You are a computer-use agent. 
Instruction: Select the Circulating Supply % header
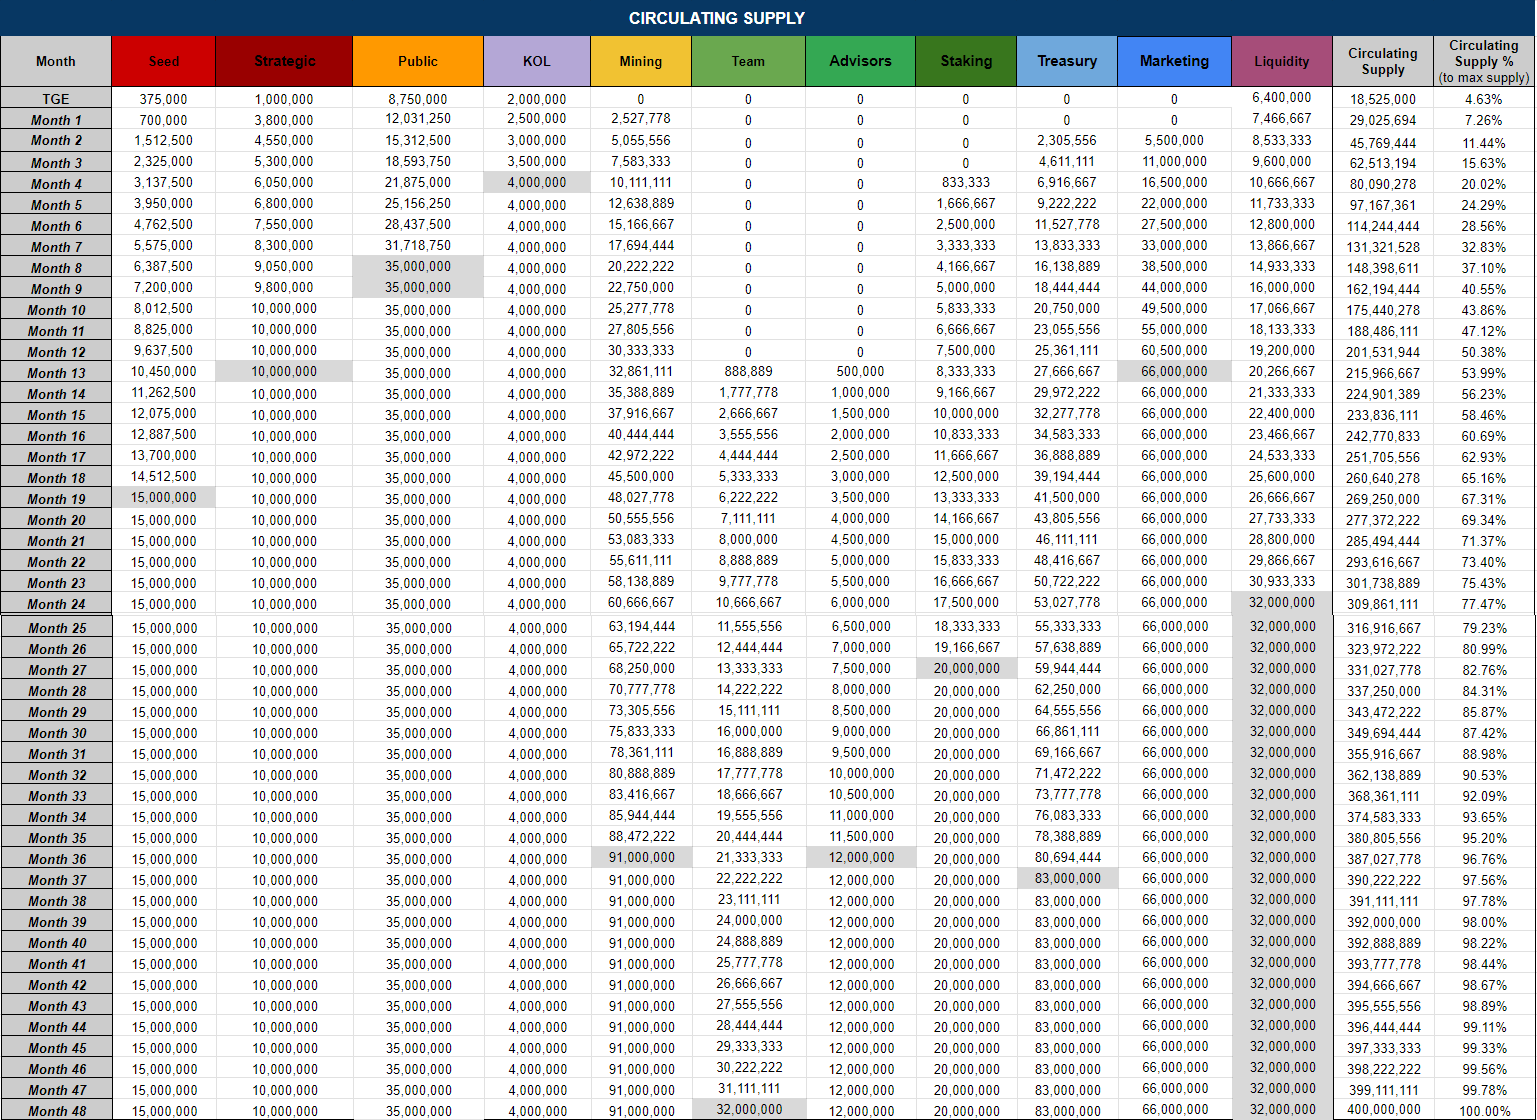coord(1484,61)
